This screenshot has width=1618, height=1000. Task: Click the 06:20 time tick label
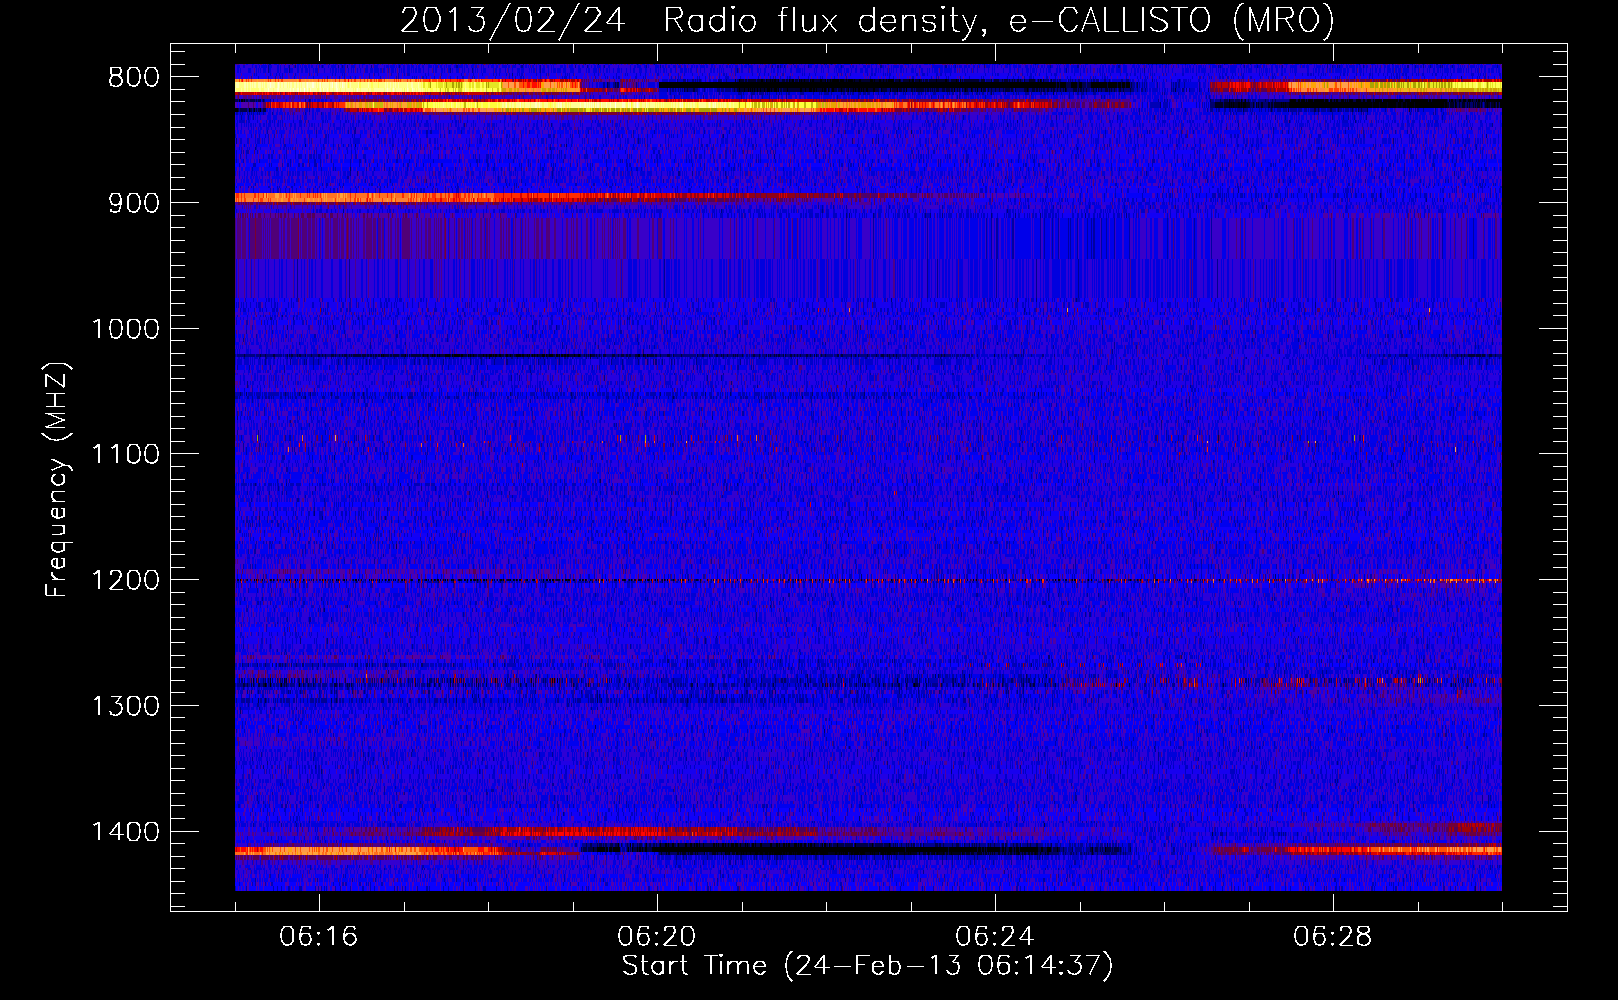[x=657, y=937]
